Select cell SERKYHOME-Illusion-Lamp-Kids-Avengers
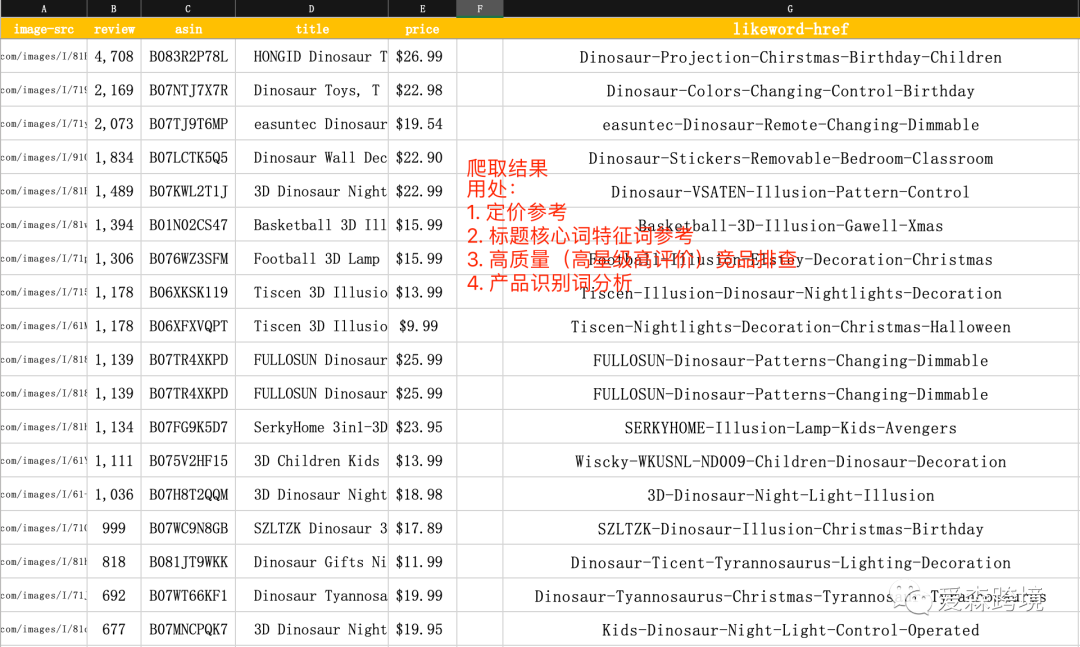 791,428
